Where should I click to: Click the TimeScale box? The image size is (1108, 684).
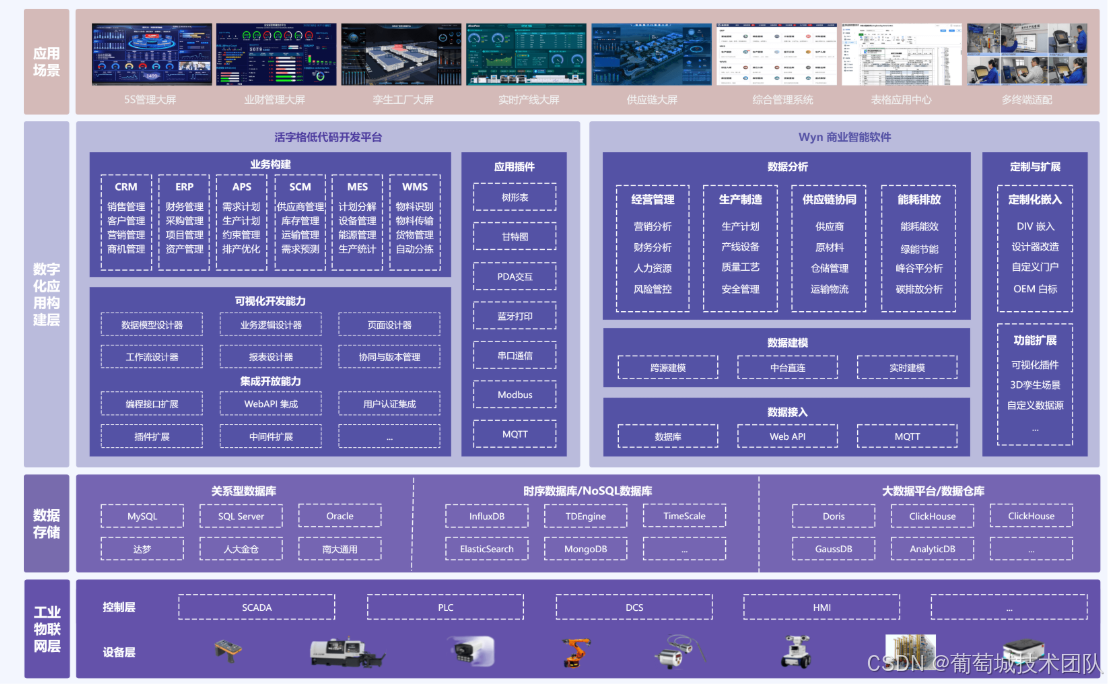point(684,516)
